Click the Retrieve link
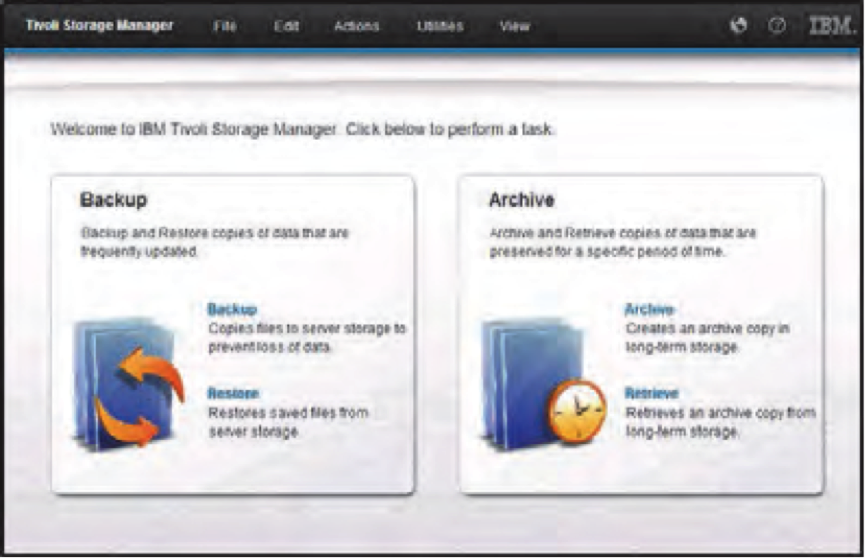Image resolution: width=865 pixels, height=558 pixels. coord(651,394)
